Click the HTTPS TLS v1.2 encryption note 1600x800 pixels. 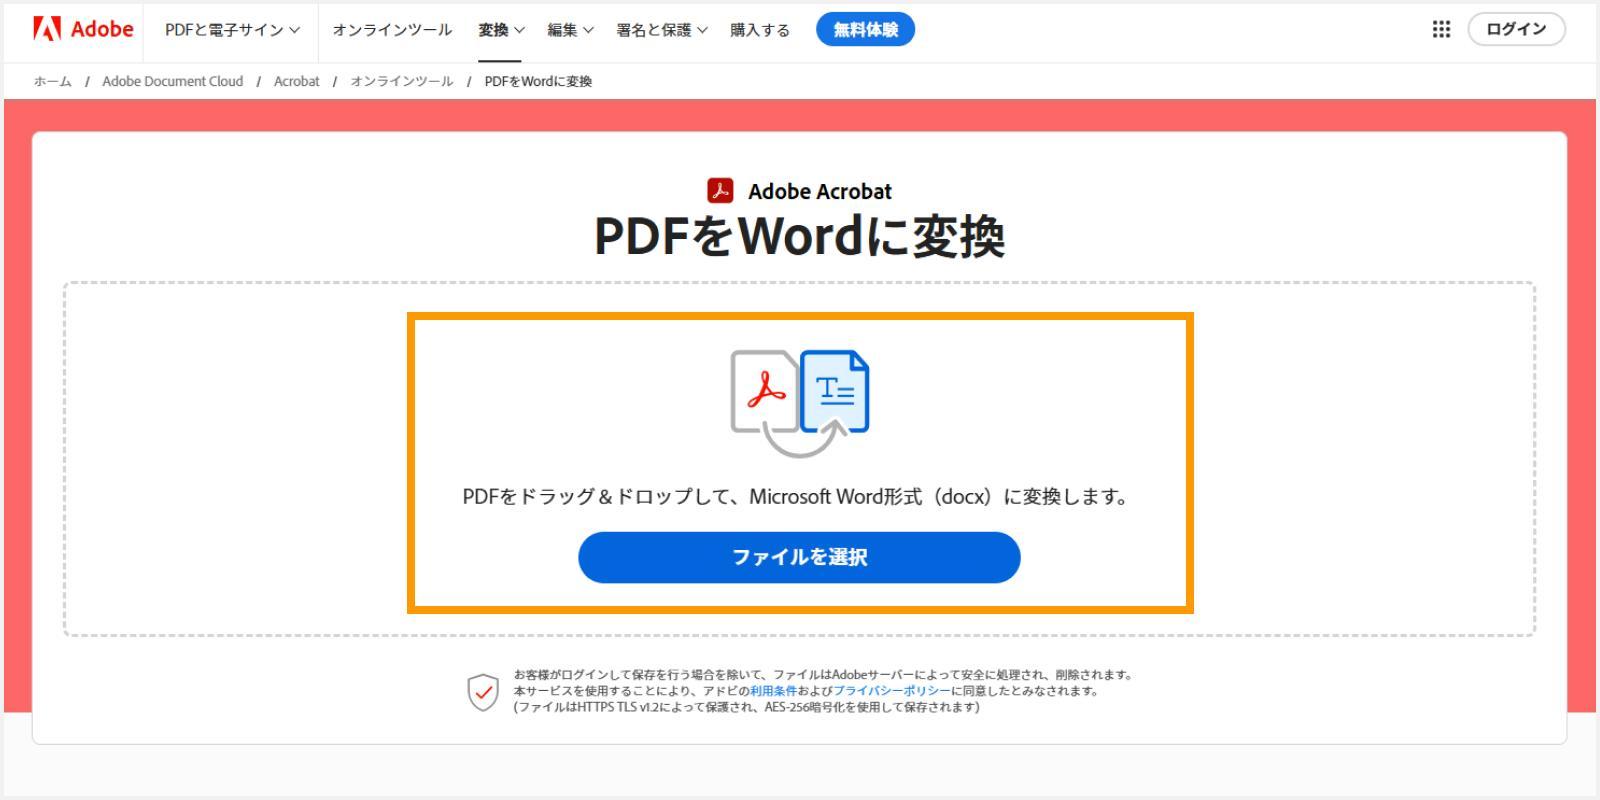point(747,707)
